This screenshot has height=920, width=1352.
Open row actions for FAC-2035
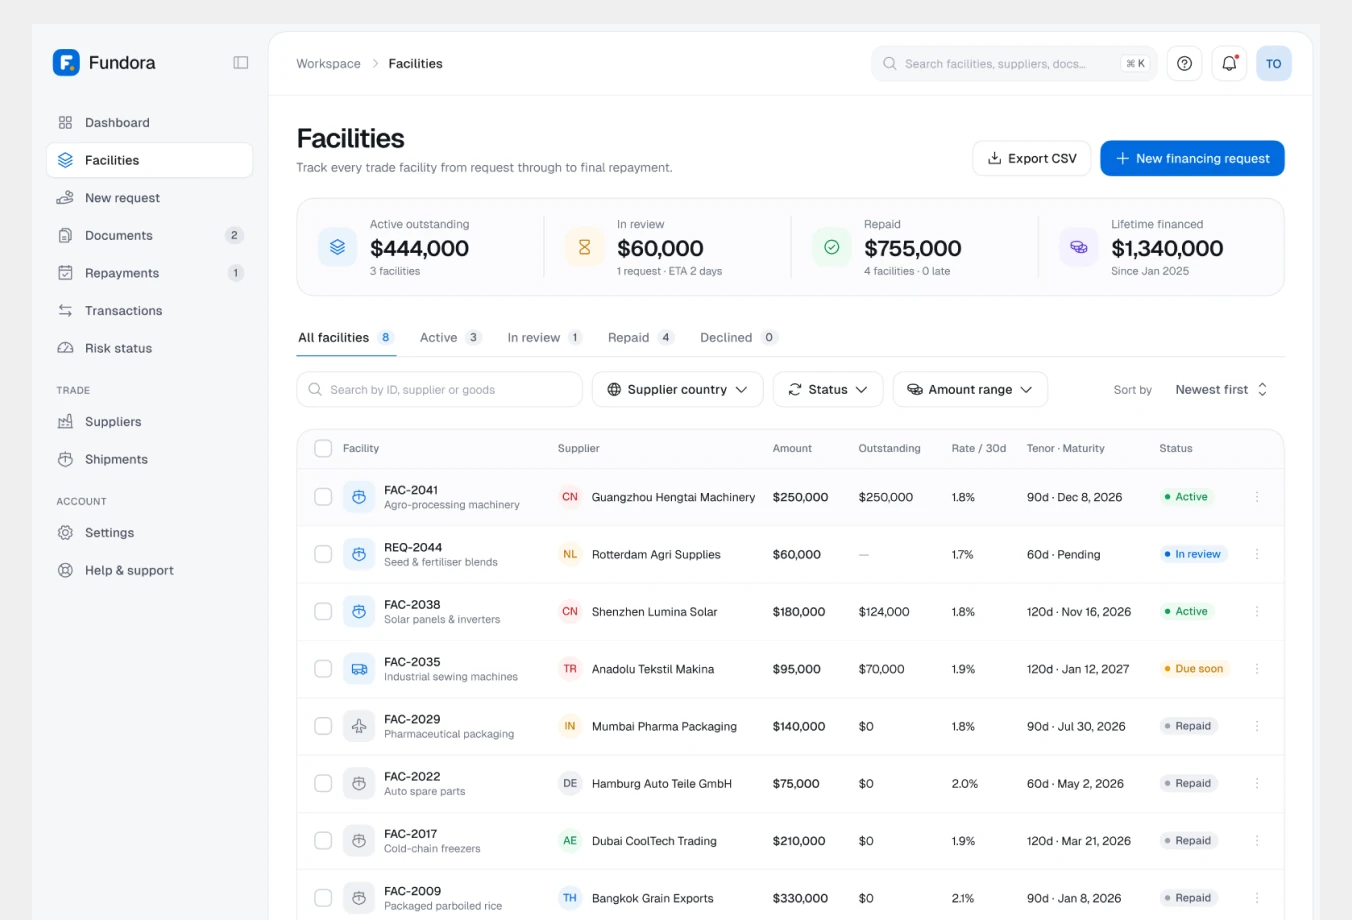1257,669
